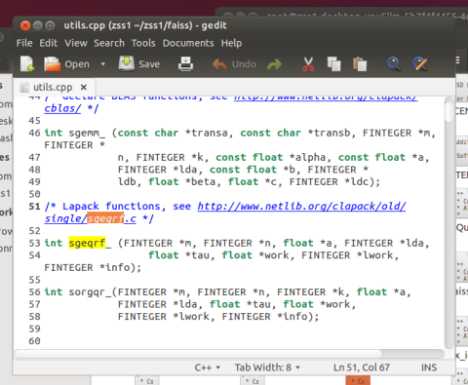The image size is (468, 385).
Task: Click the highlighted sgeqrf_ function name
Action: [90, 243]
